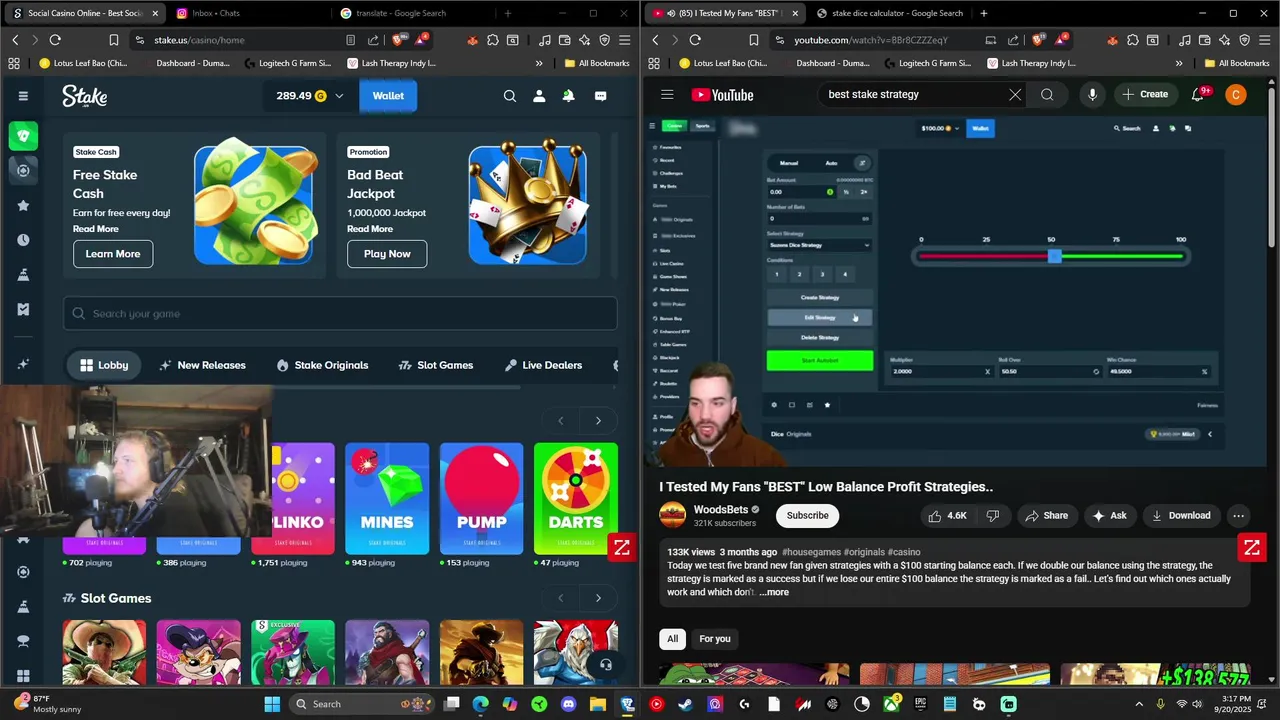Open Steam from the taskbar
The width and height of the screenshot is (1280, 720).
coord(685,704)
